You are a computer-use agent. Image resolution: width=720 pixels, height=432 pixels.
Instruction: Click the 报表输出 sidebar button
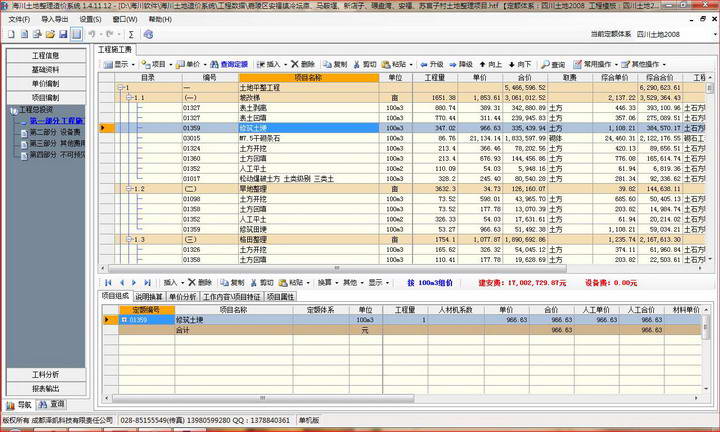tap(46, 389)
